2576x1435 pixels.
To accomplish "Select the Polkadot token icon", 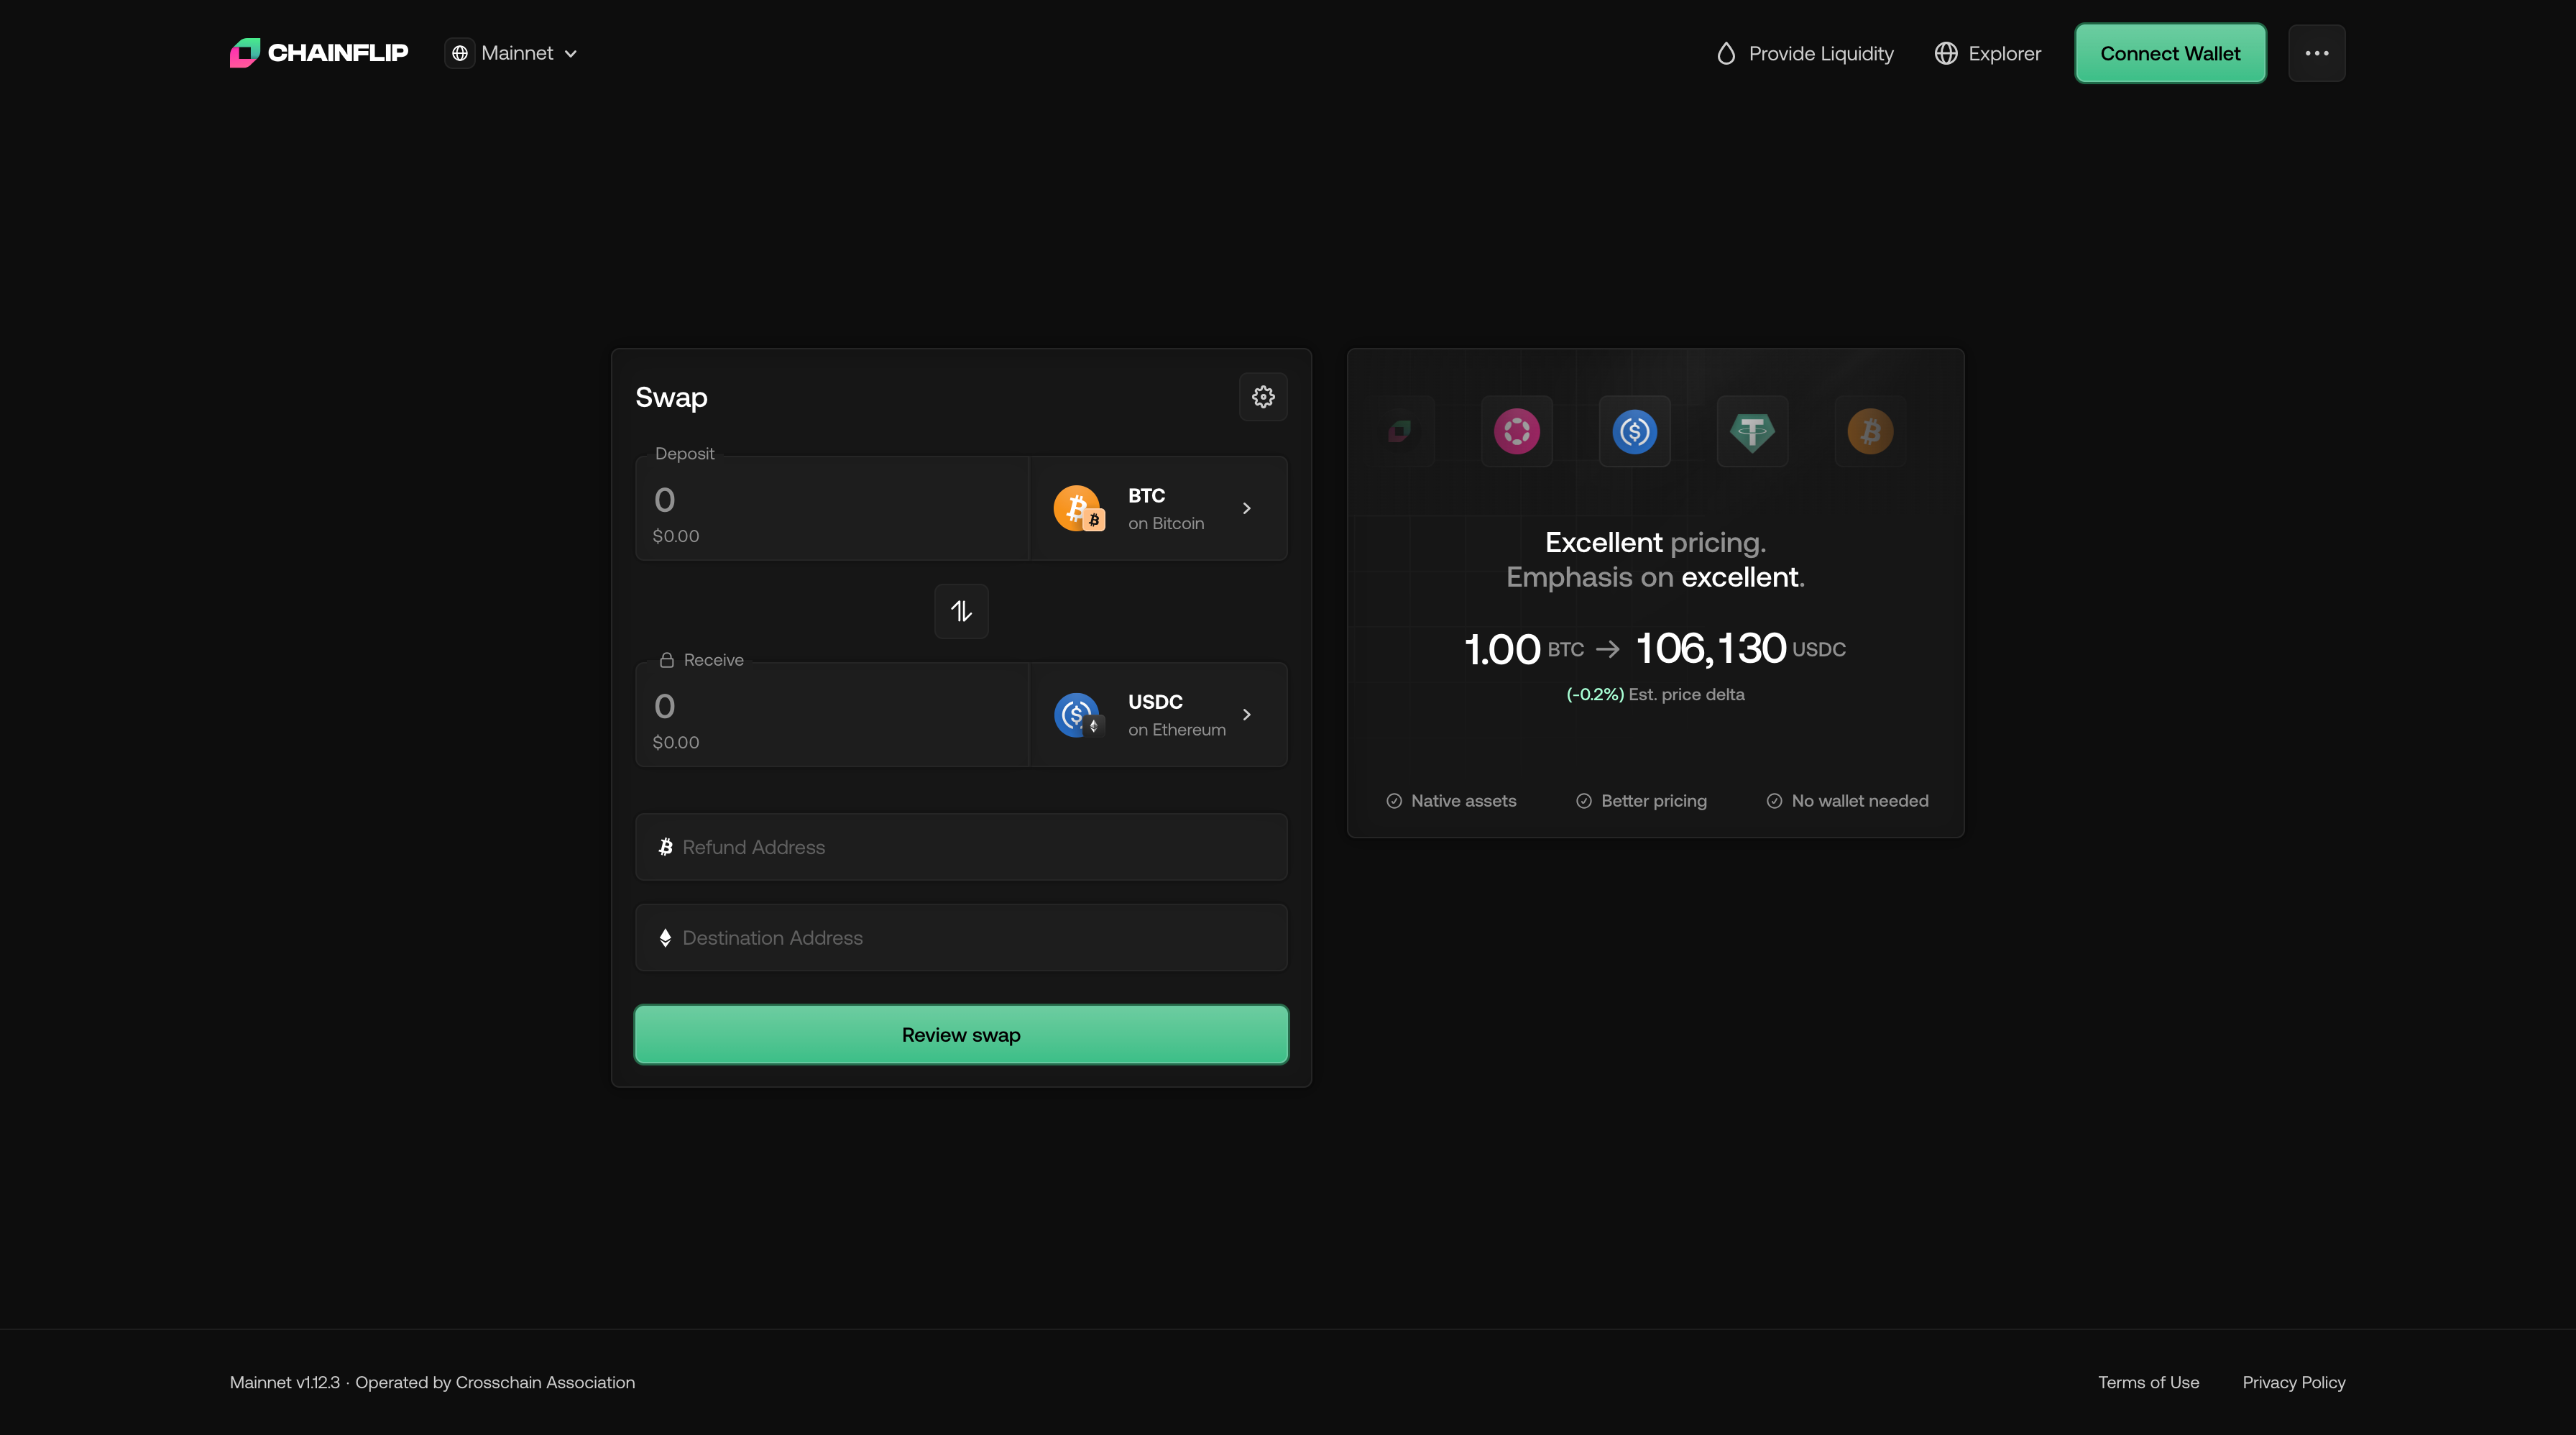I will click(x=1516, y=431).
